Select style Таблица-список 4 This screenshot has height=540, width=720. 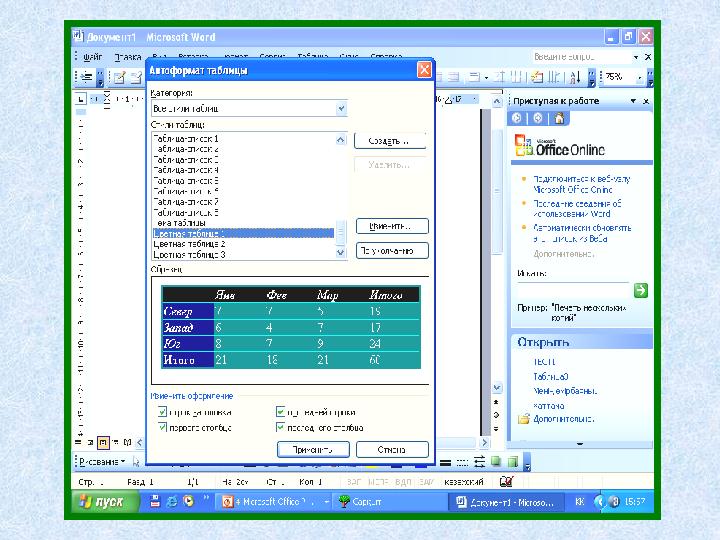point(186,170)
